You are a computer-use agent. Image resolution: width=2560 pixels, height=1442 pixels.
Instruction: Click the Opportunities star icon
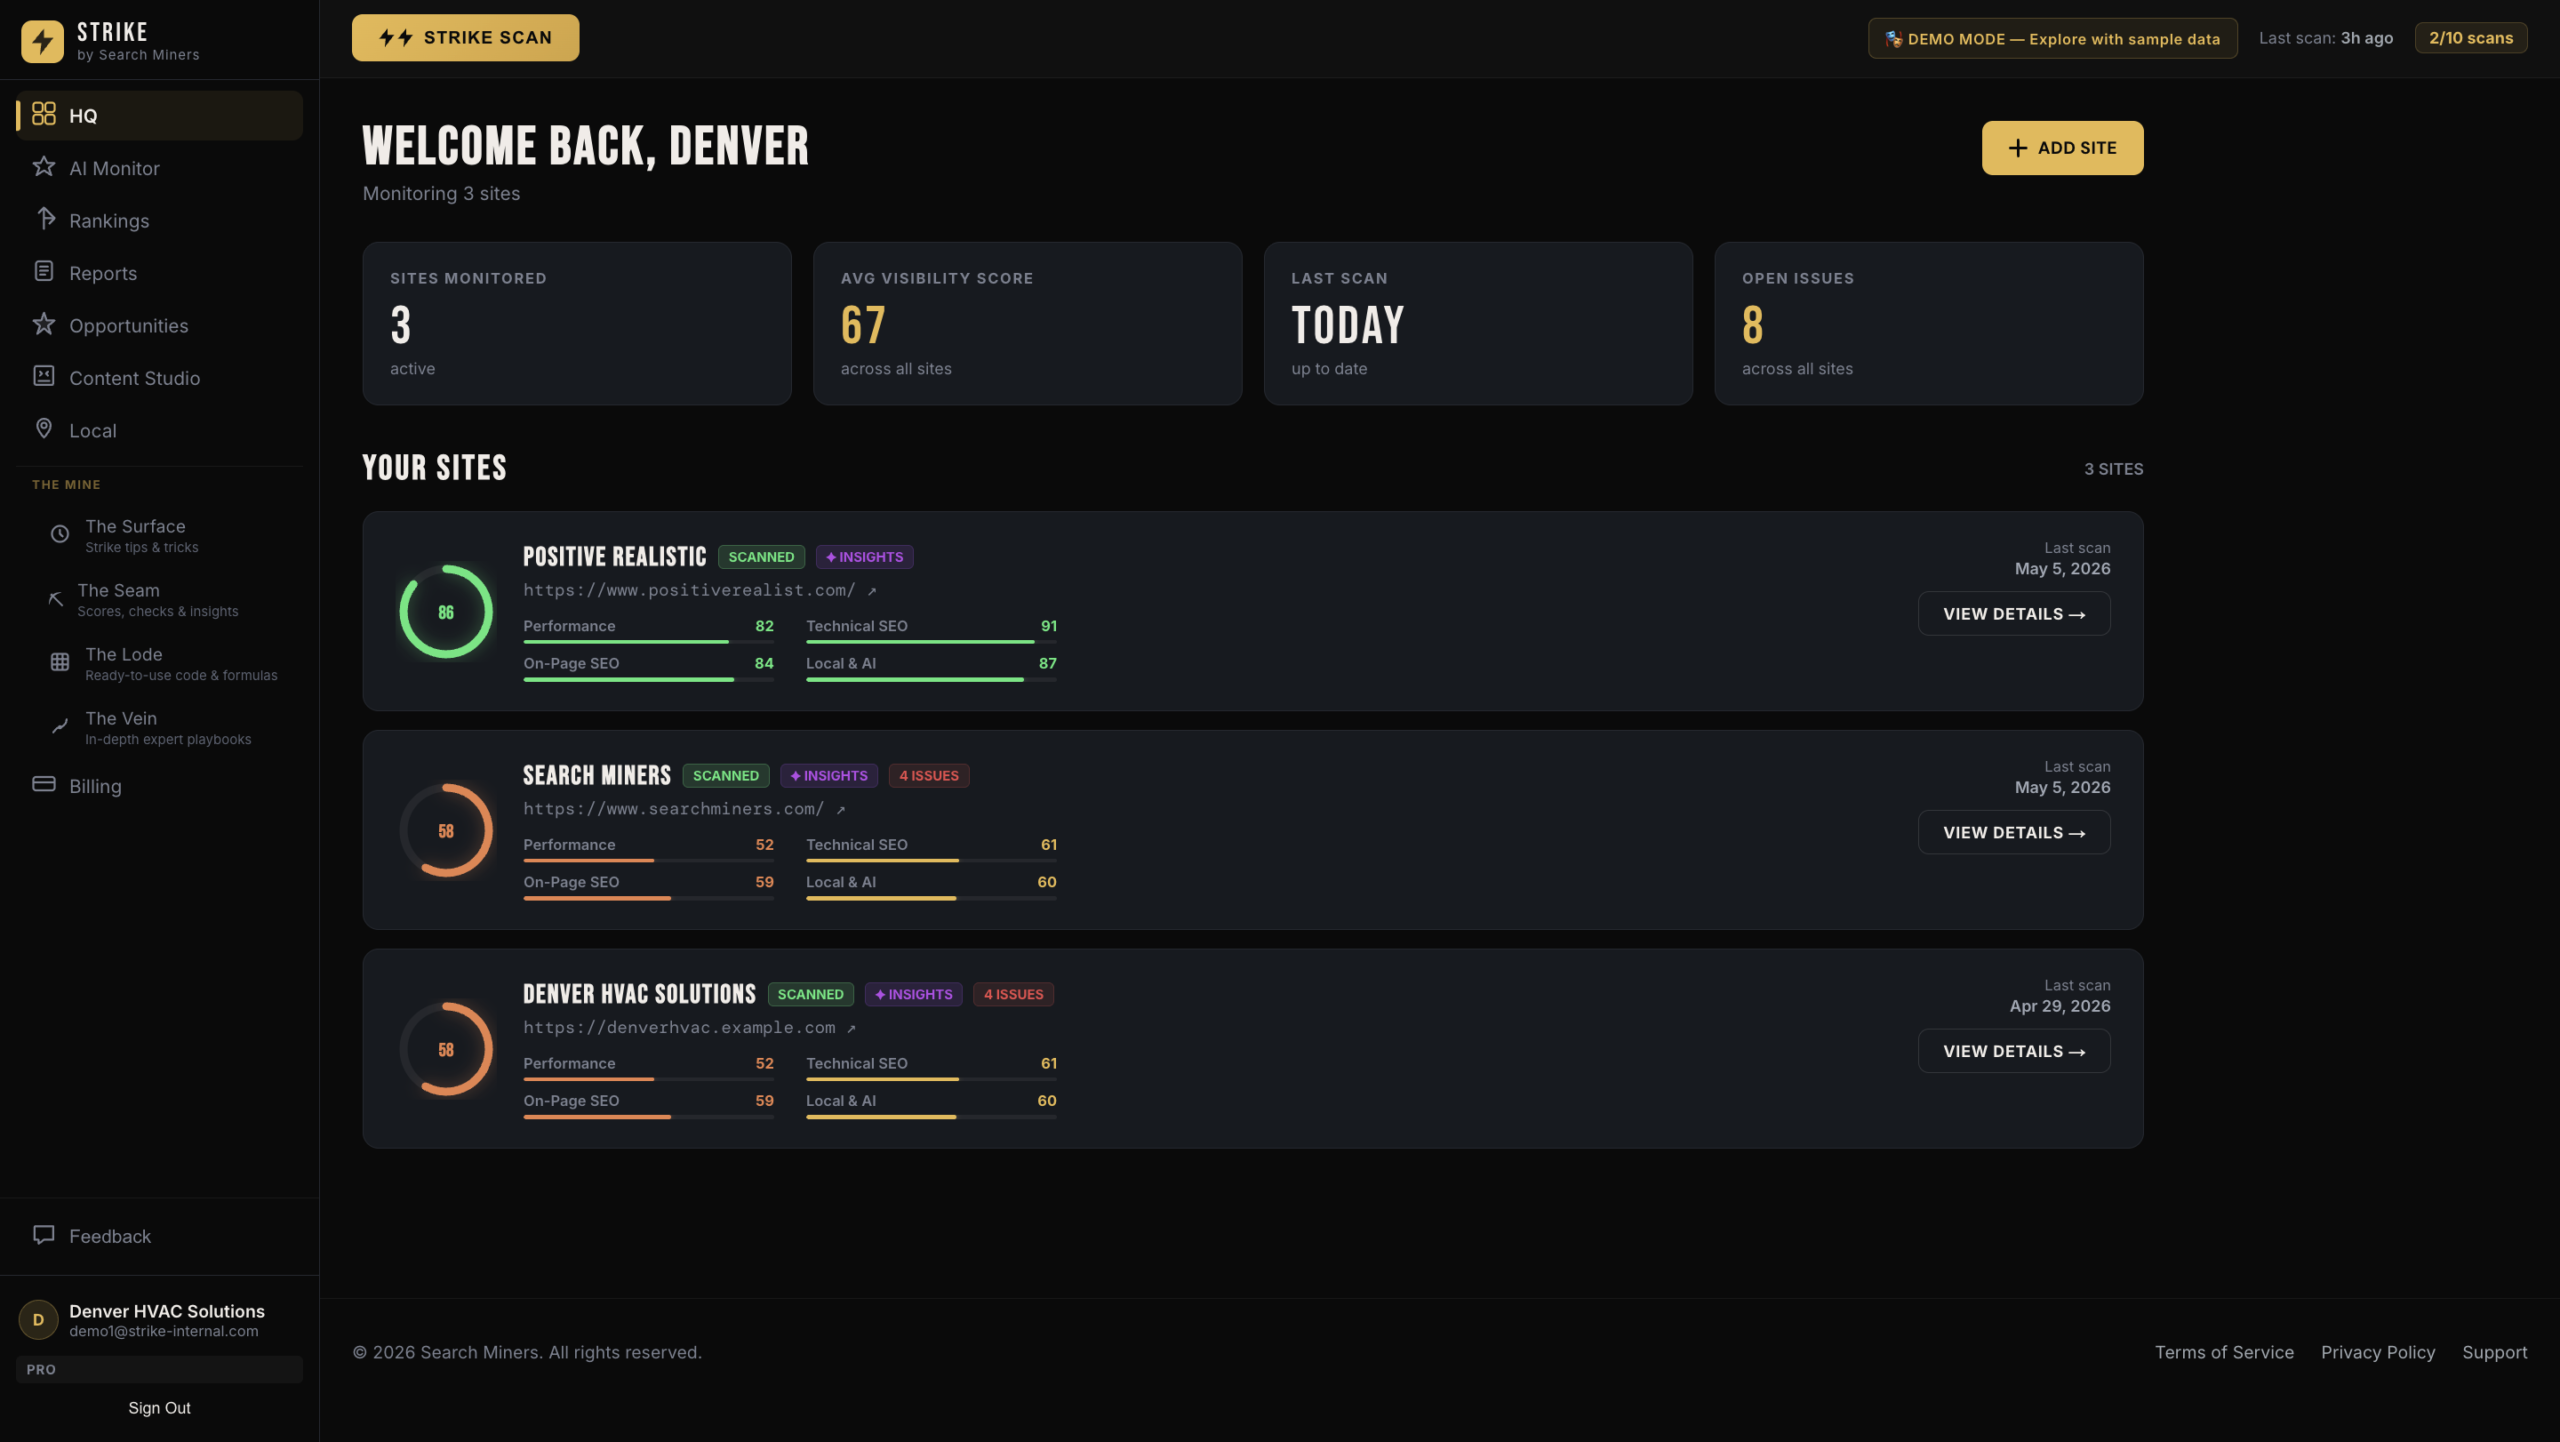pyautogui.click(x=43, y=324)
